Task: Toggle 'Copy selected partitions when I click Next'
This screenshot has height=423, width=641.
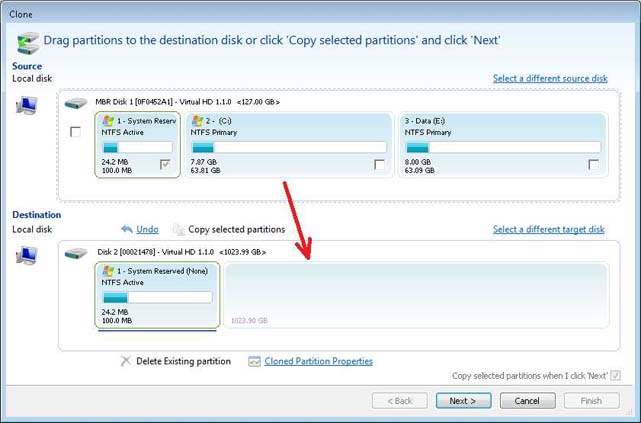Action: (x=615, y=375)
